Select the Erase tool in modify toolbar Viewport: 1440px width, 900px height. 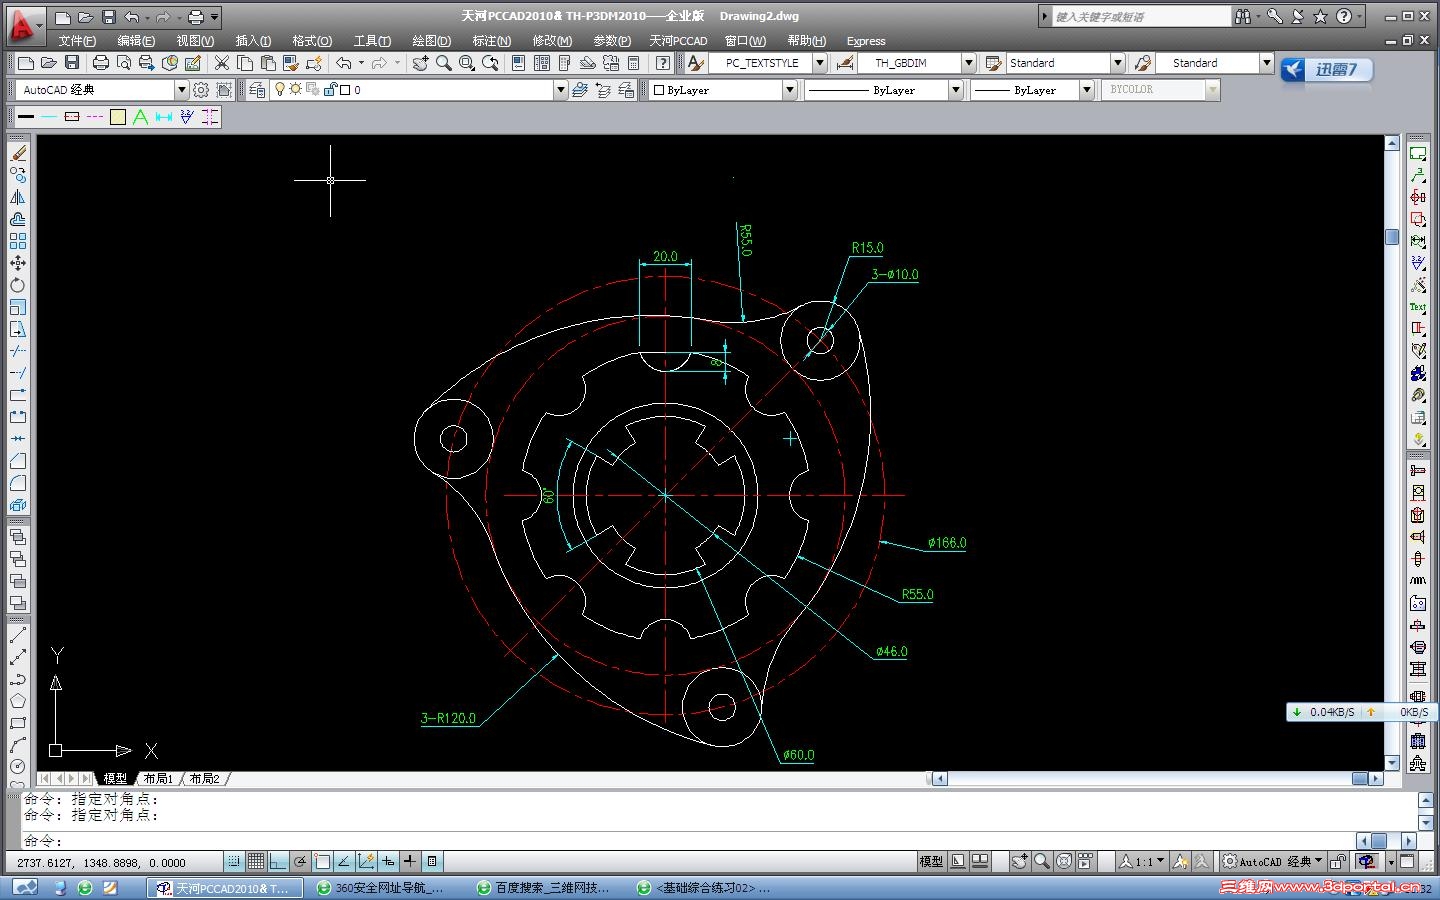pos(18,153)
